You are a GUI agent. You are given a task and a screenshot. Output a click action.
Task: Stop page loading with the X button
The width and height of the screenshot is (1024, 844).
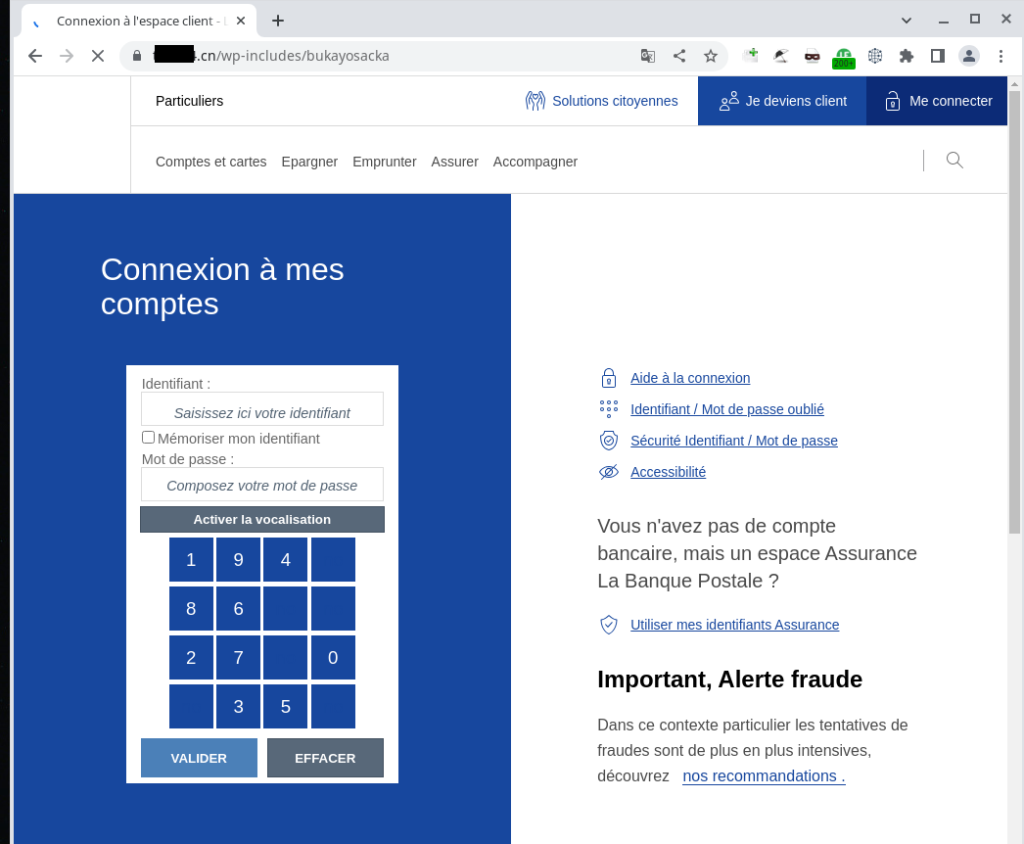(x=98, y=56)
